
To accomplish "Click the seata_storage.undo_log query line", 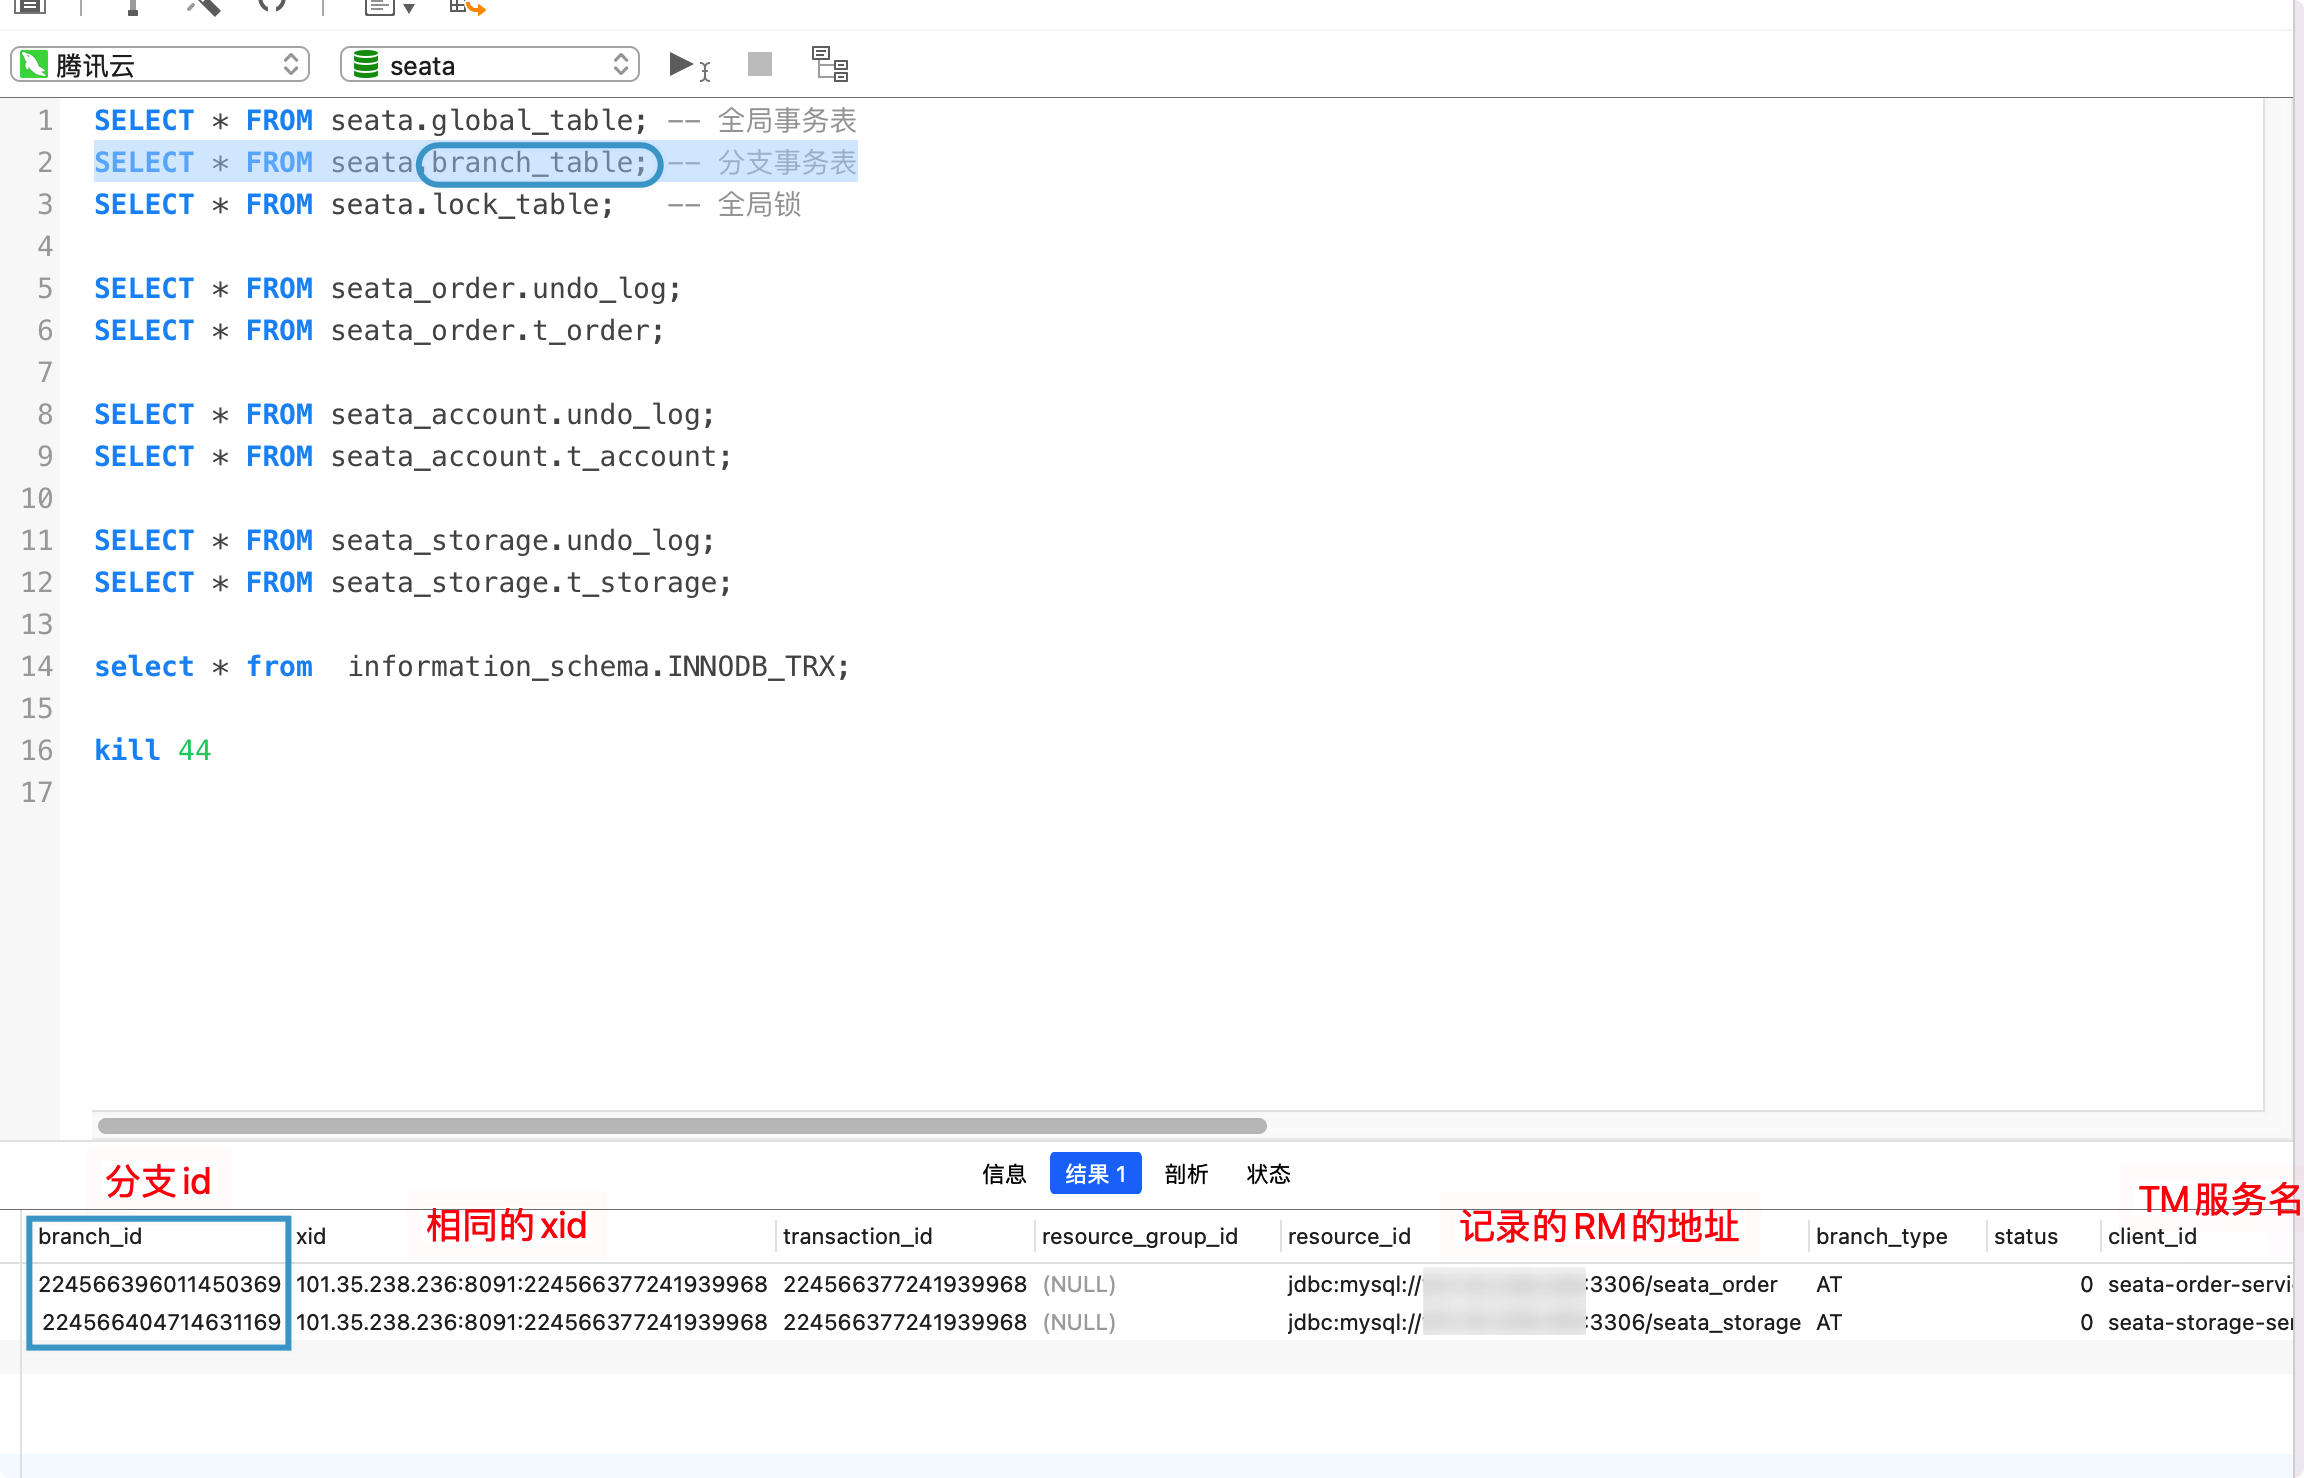I will tap(404, 540).
